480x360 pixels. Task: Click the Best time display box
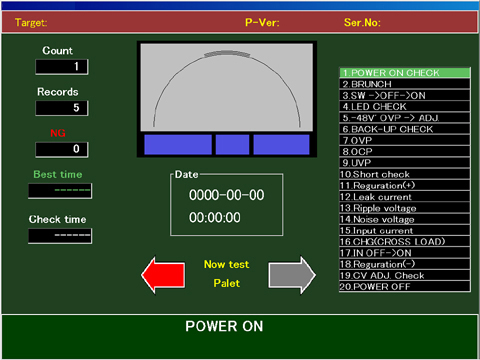(60, 191)
